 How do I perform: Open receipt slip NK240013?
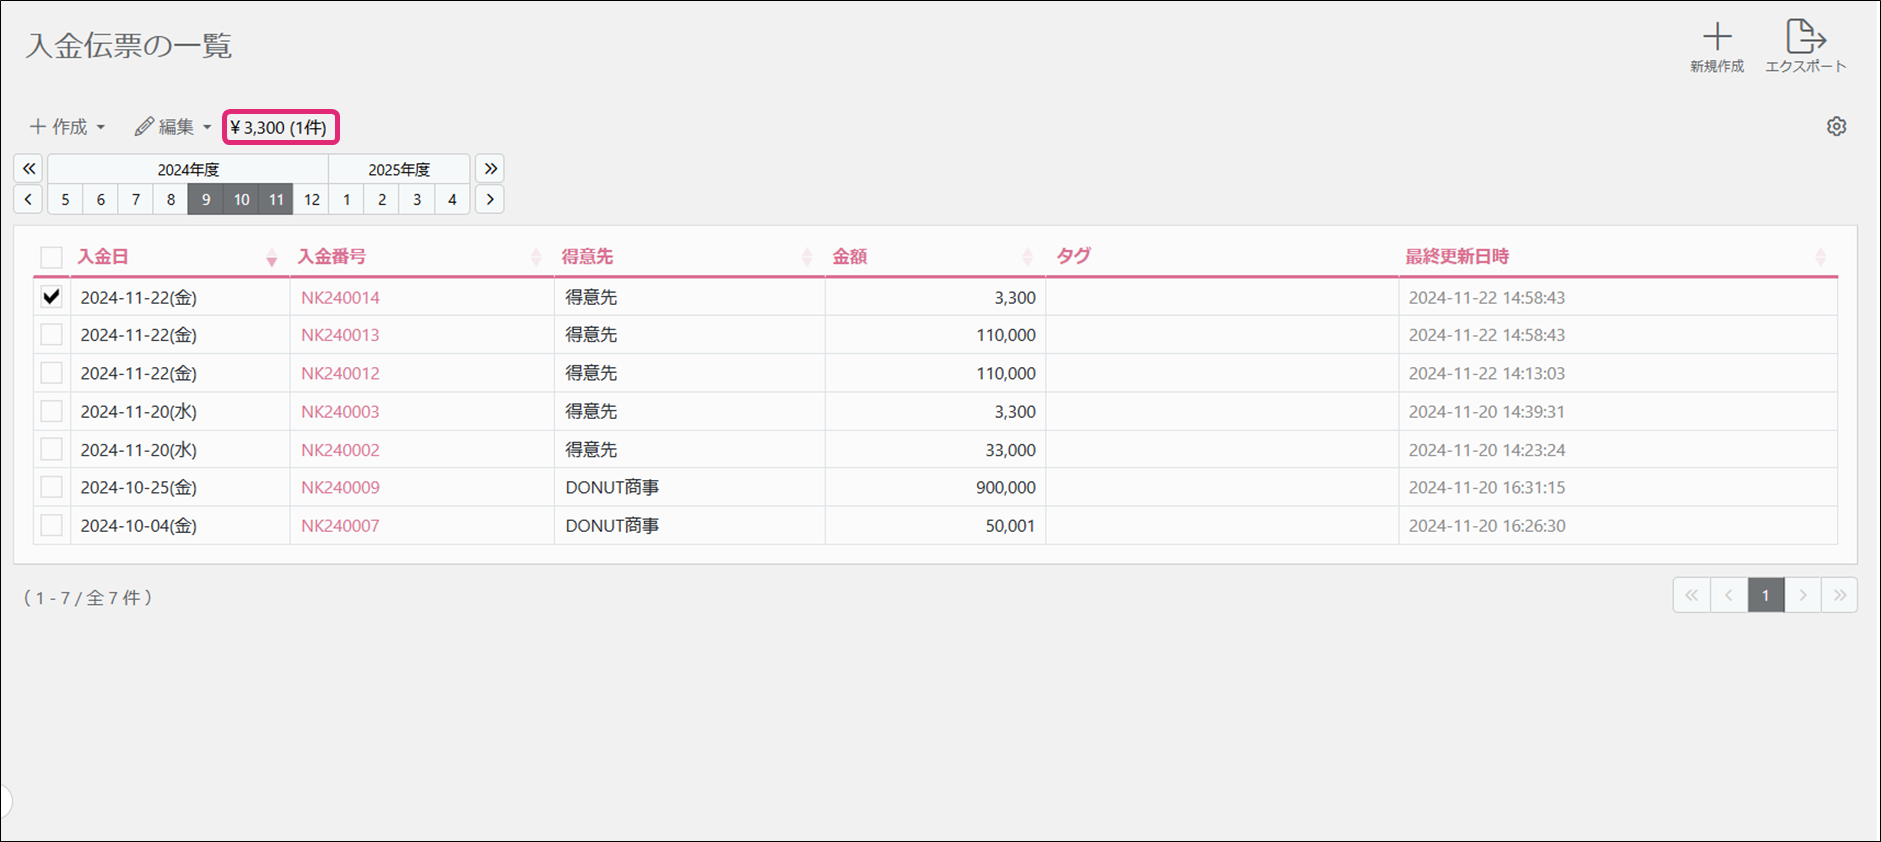point(340,335)
